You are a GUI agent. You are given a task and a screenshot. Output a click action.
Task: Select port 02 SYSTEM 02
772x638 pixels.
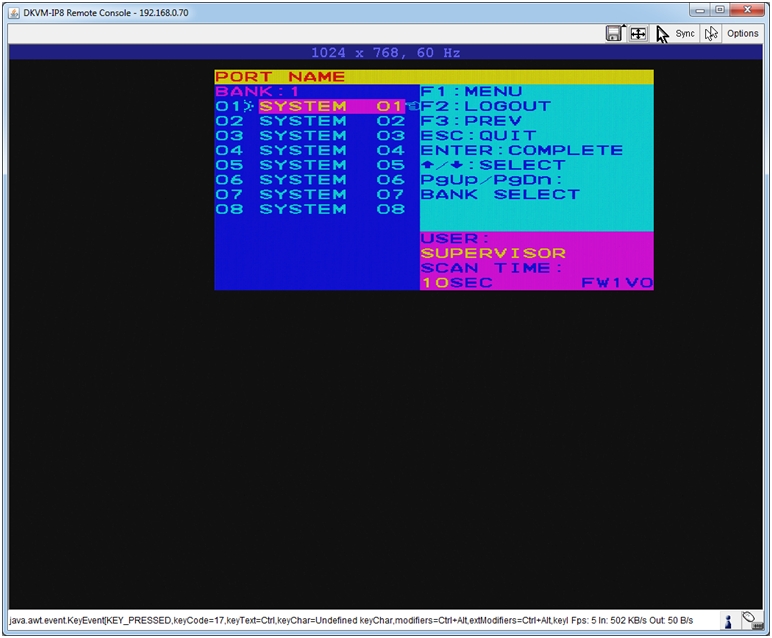[310, 121]
